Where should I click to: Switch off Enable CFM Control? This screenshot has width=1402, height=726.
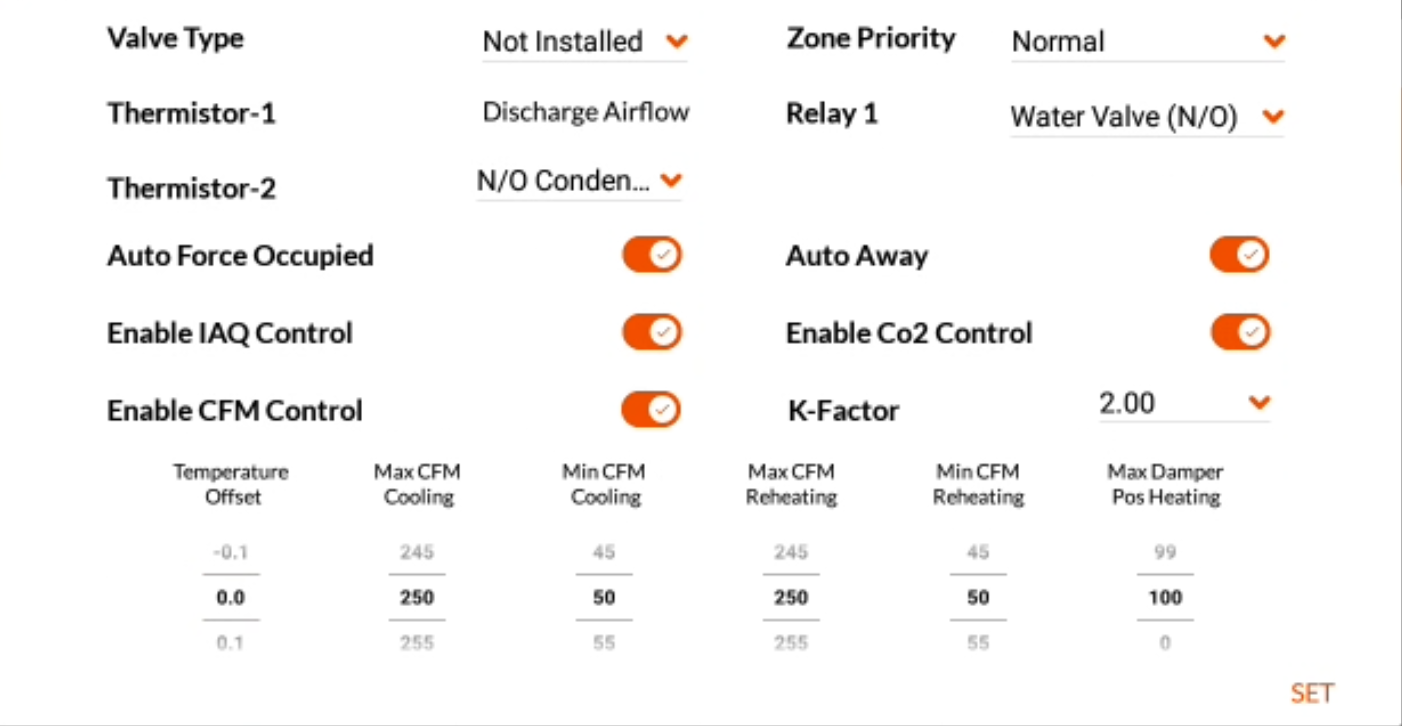652,409
